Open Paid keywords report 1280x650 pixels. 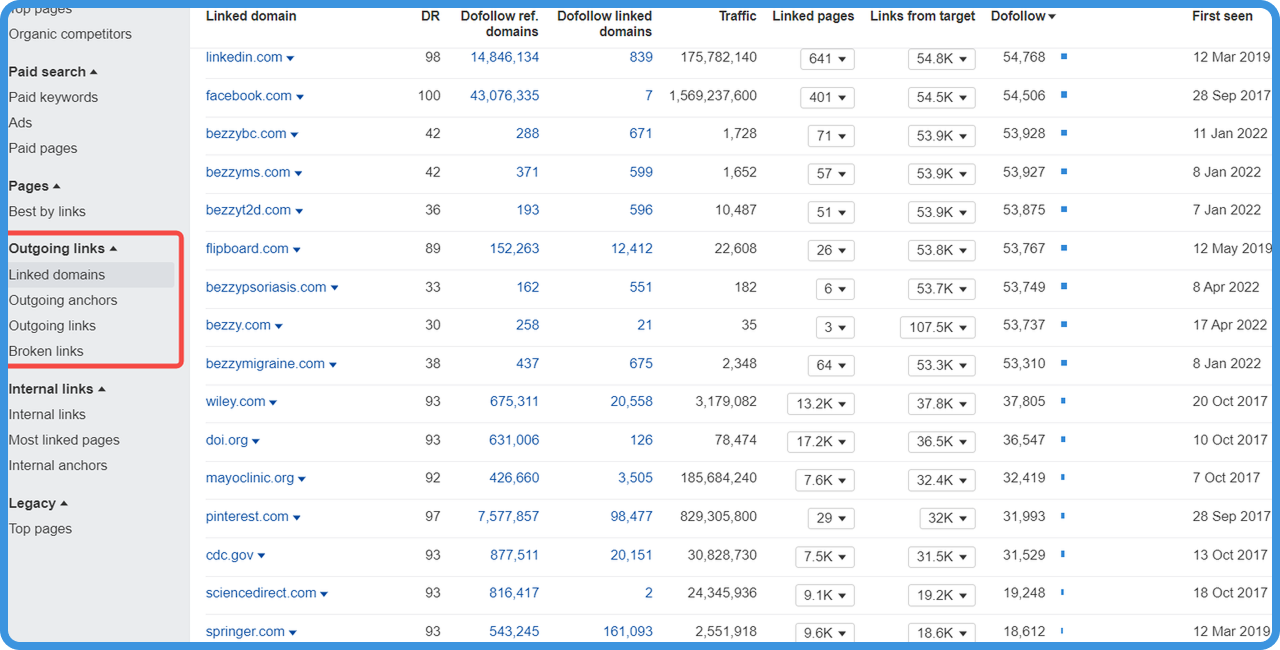(x=53, y=97)
